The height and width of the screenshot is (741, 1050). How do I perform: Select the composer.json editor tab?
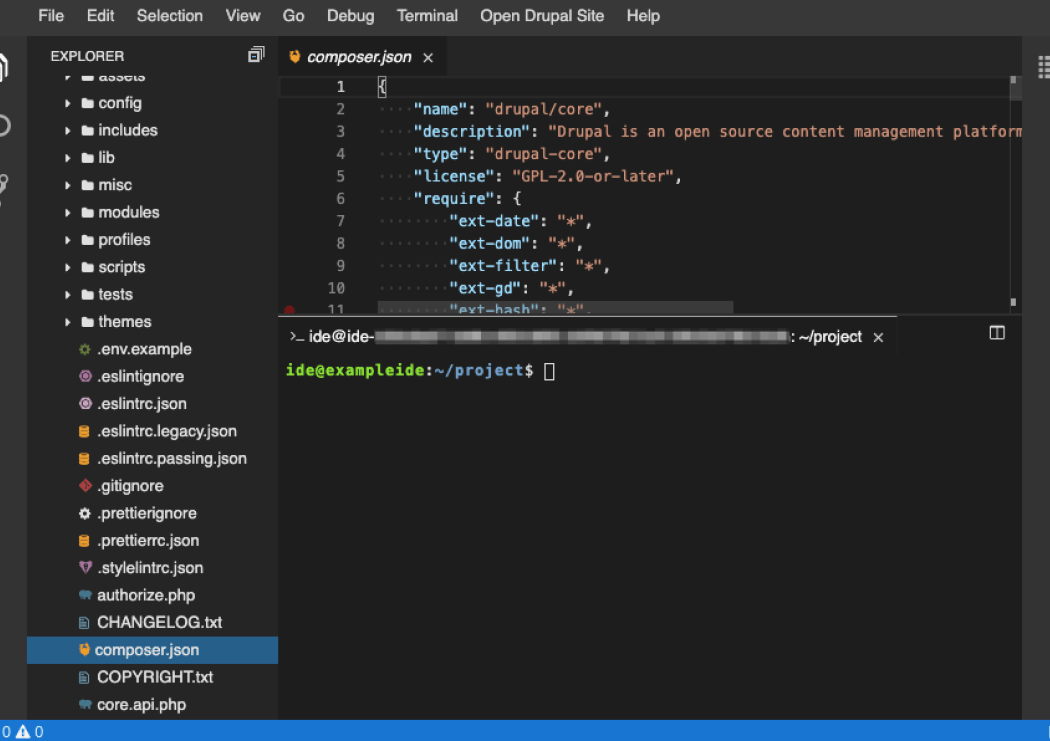(x=358, y=58)
